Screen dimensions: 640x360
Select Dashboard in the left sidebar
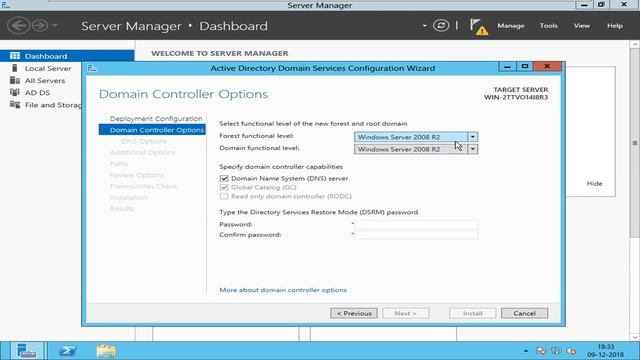[67, 56]
